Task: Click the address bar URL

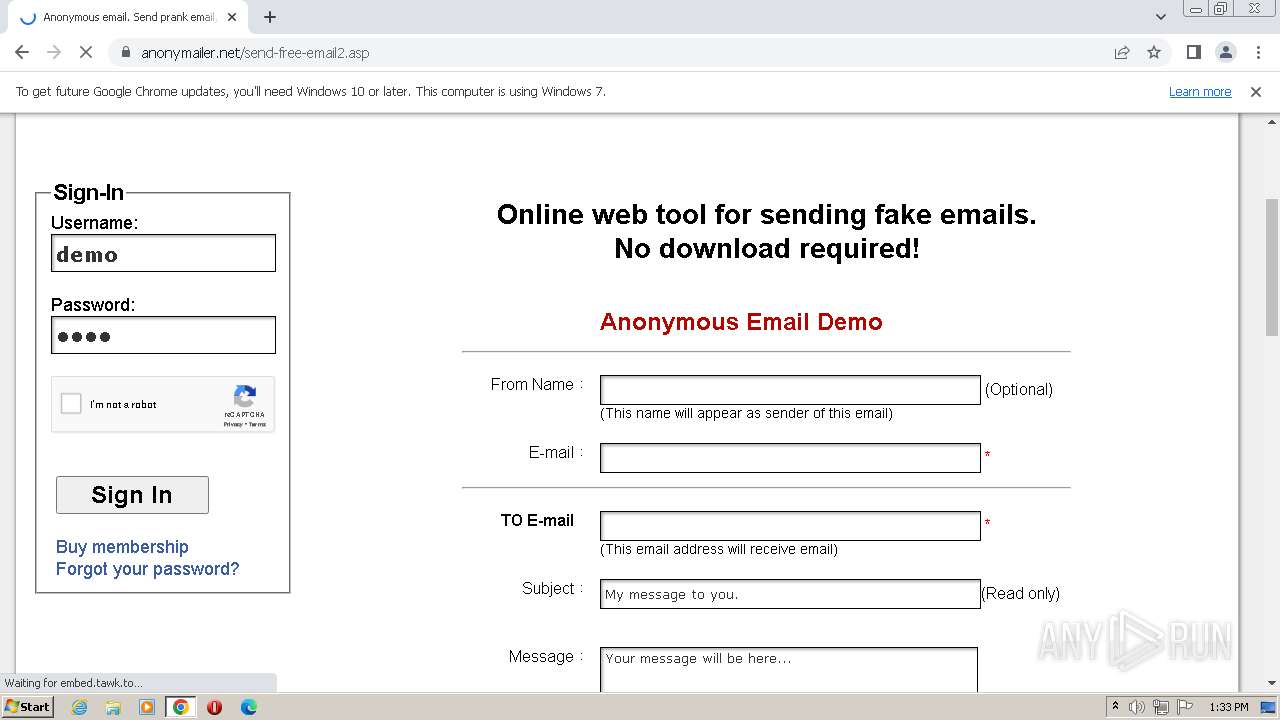Action: tap(255, 52)
